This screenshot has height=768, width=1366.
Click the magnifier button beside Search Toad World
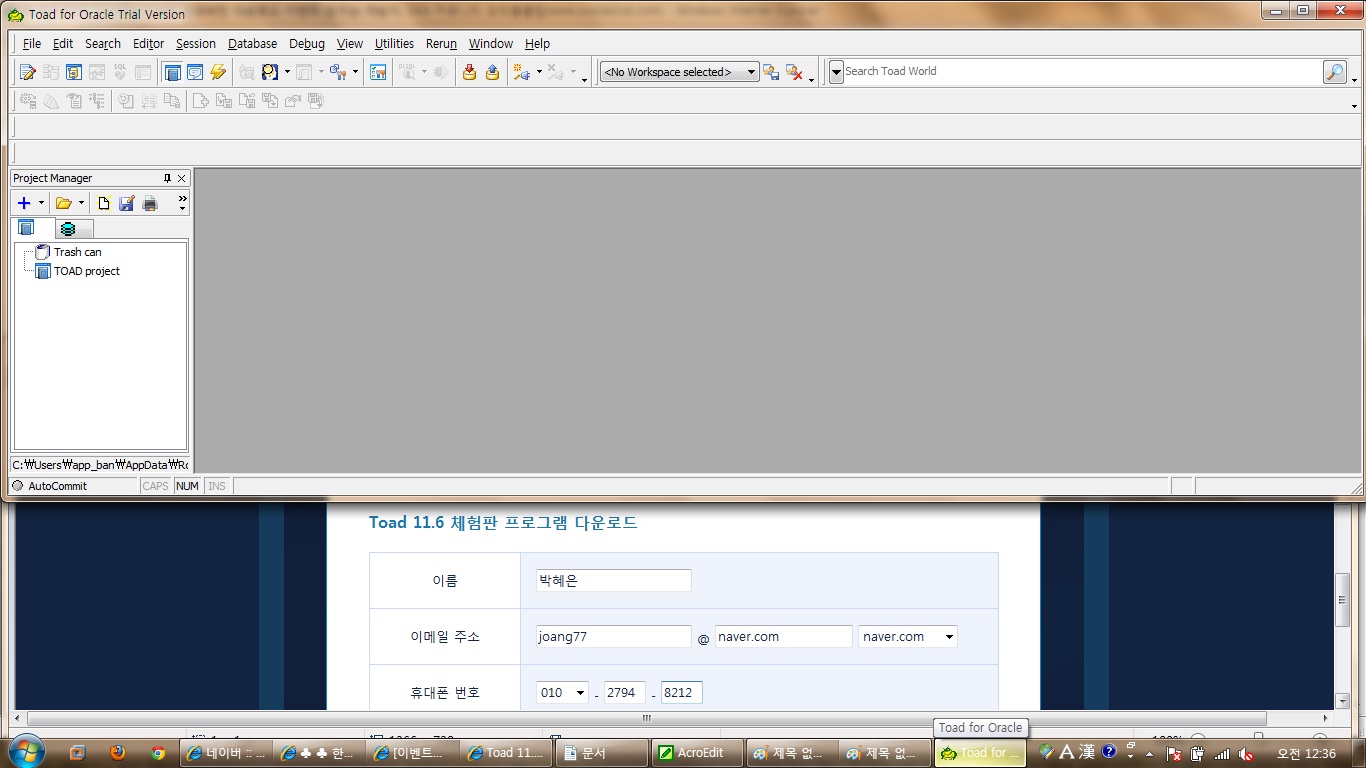pyautogui.click(x=1334, y=72)
